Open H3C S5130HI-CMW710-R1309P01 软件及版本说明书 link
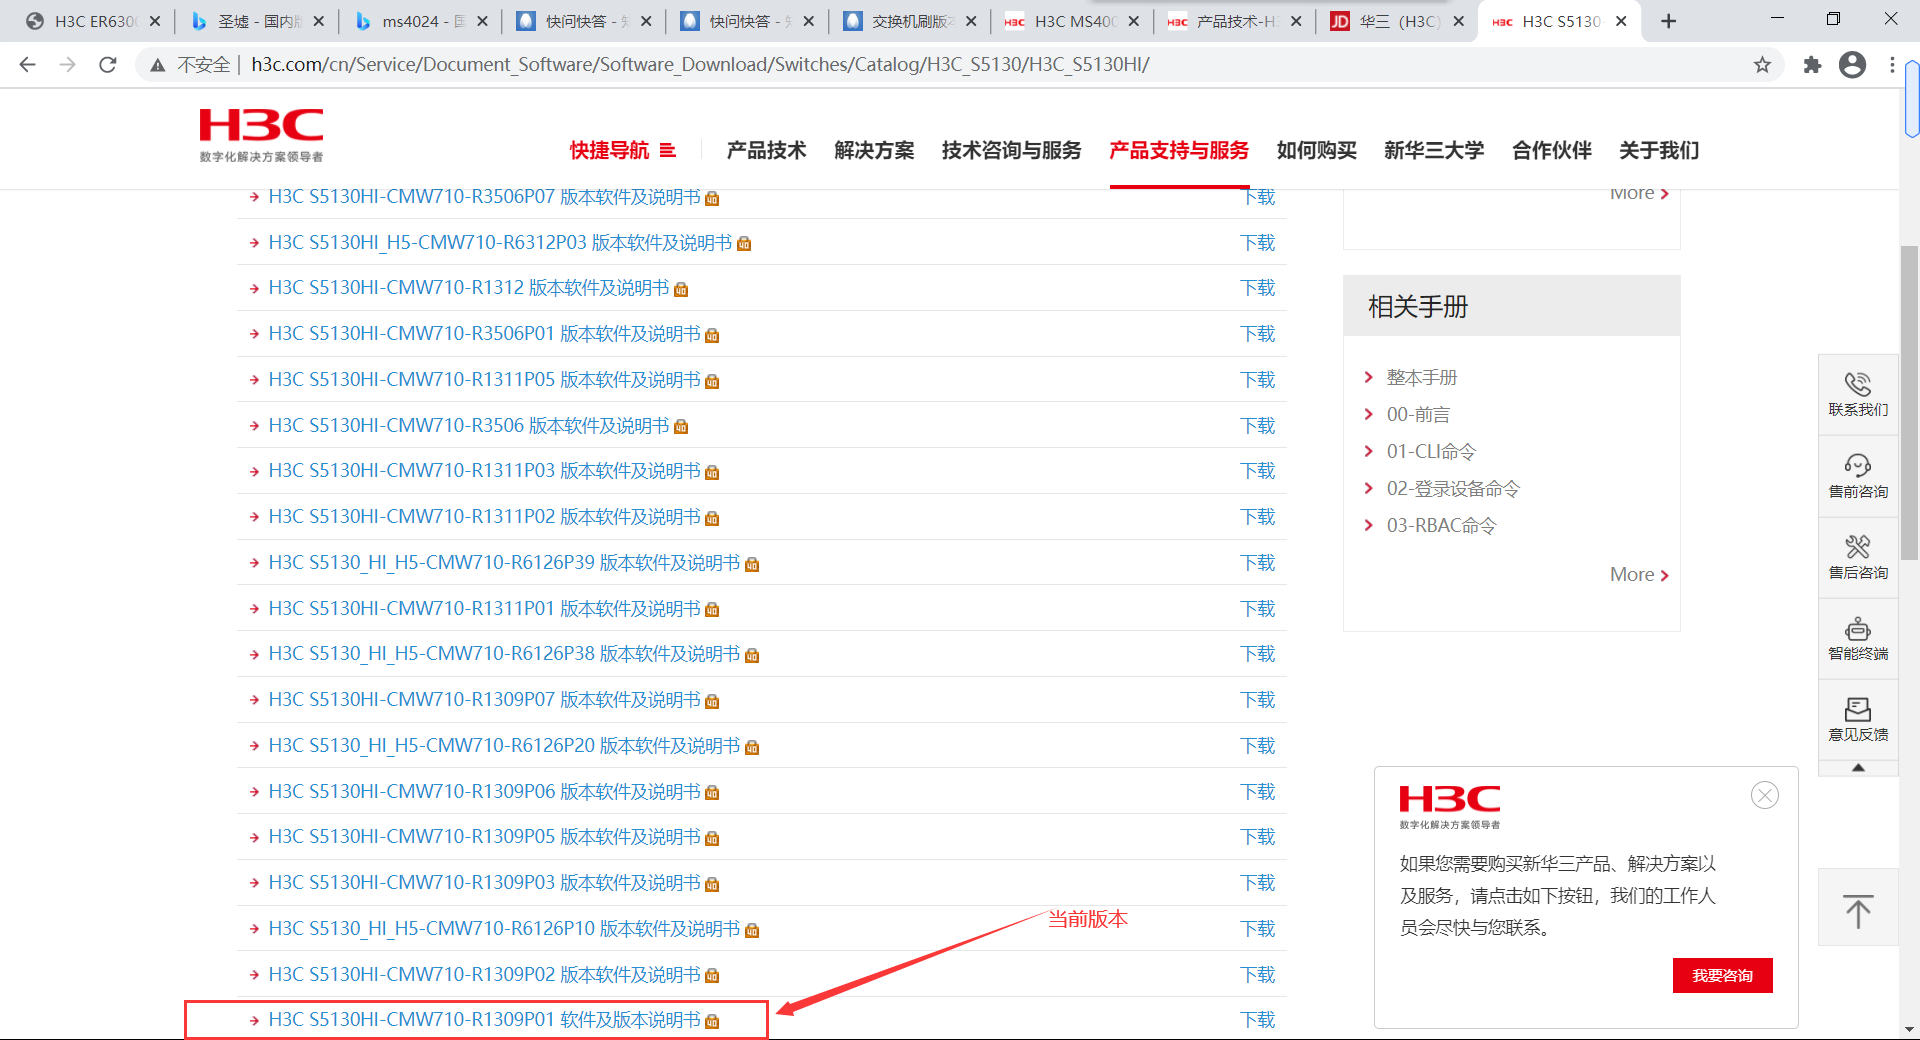The height and width of the screenshot is (1040, 1920). tap(484, 1019)
